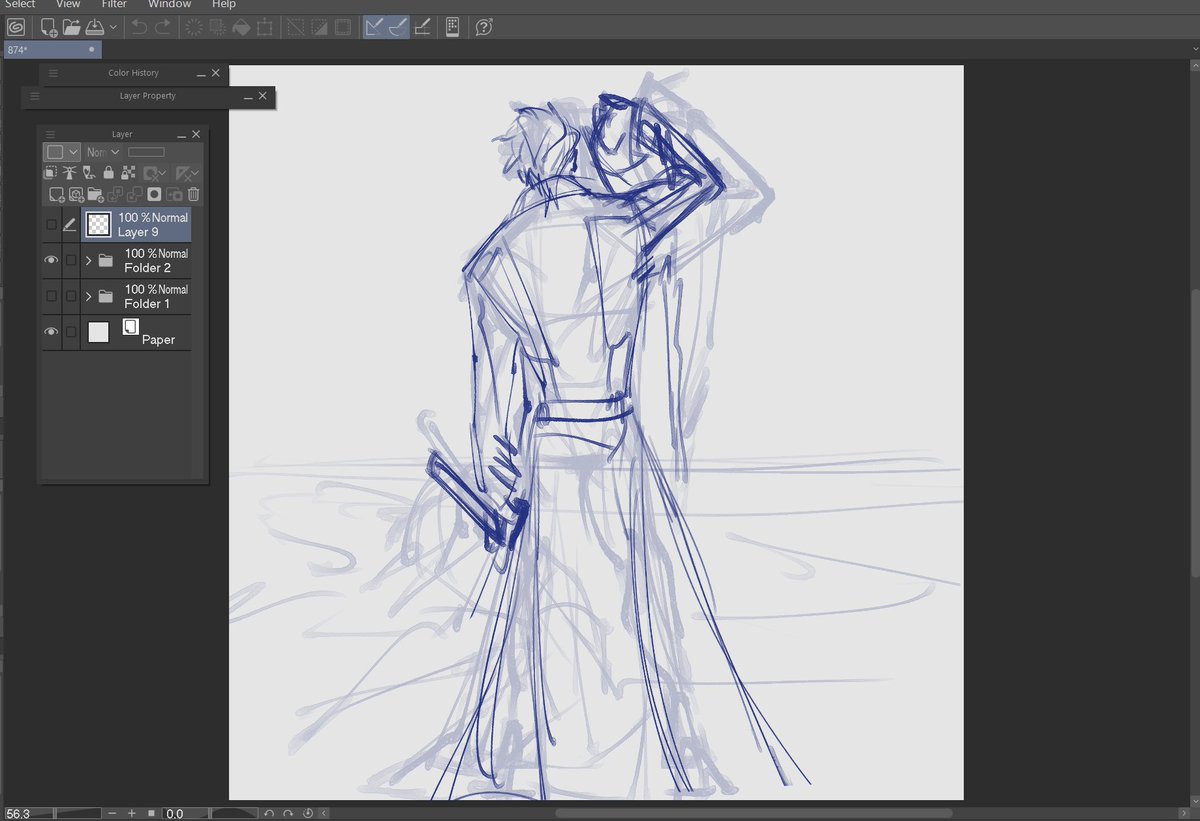
Task: Redo the last undone action
Action: [162, 27]
